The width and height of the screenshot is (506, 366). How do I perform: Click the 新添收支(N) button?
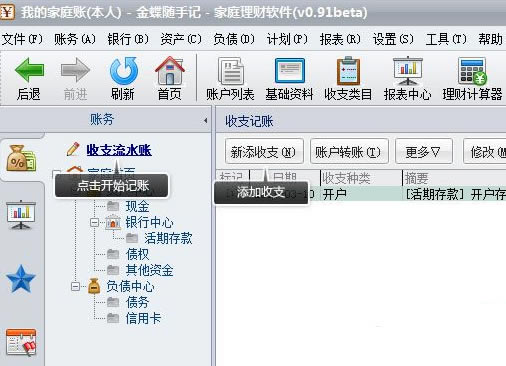pyautogui.click(x=264, y=152)
